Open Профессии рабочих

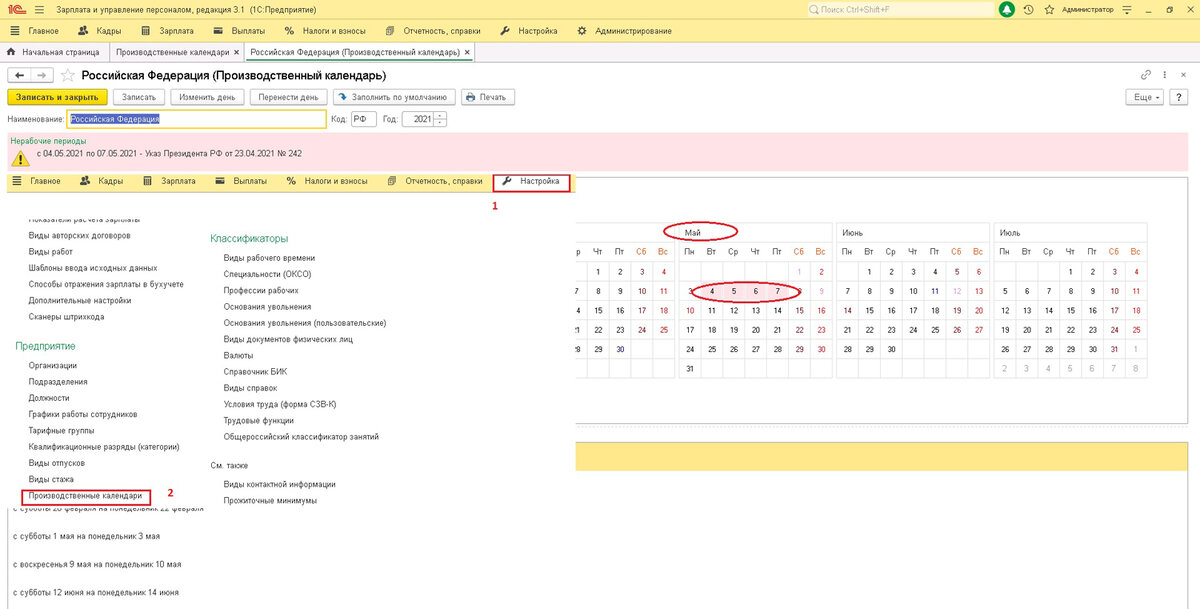click(261, 290)
